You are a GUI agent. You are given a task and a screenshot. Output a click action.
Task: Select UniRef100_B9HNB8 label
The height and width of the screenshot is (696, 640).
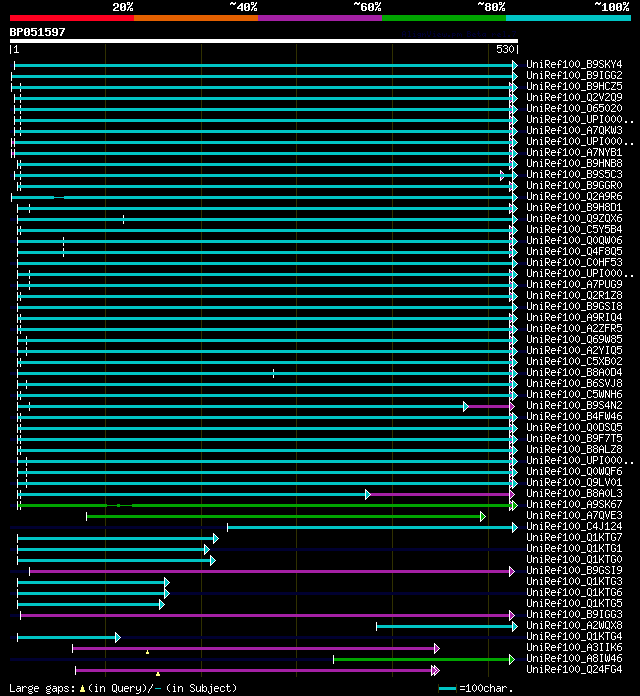[574, 163]
